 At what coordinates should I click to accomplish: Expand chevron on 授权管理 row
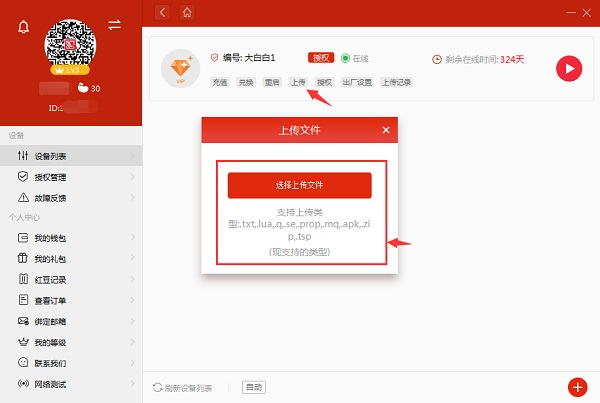pos(132,177)
